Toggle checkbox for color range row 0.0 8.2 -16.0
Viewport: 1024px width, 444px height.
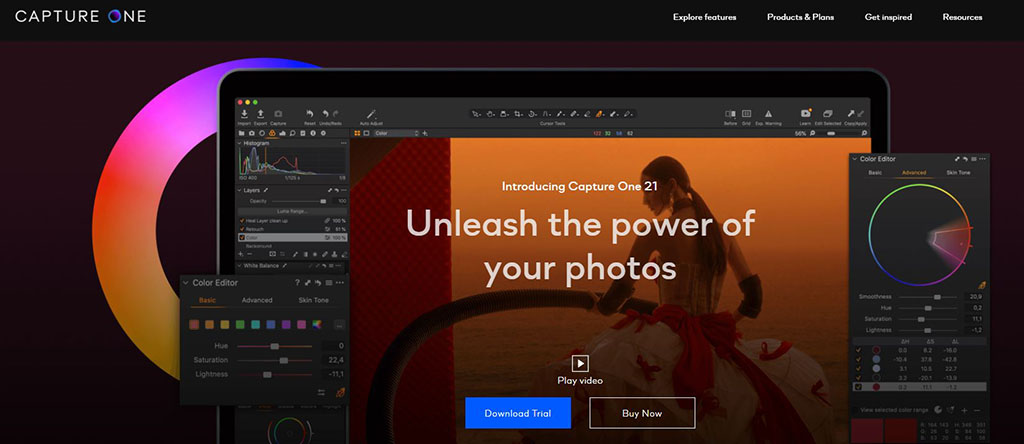pos(858,350)
